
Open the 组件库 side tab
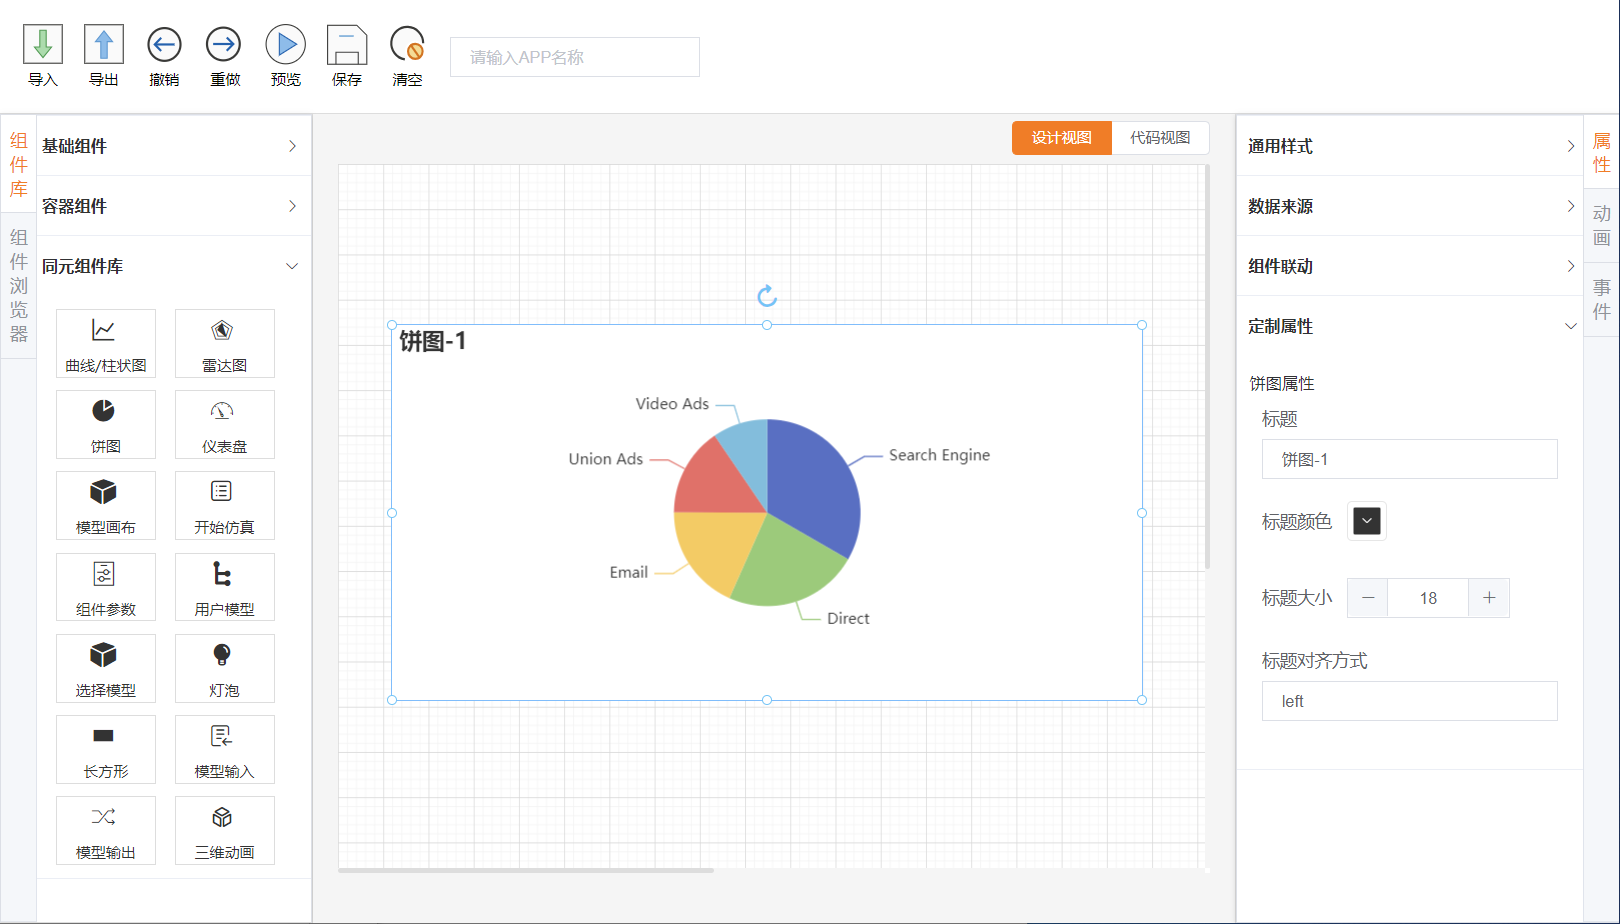tap(19, 165)
